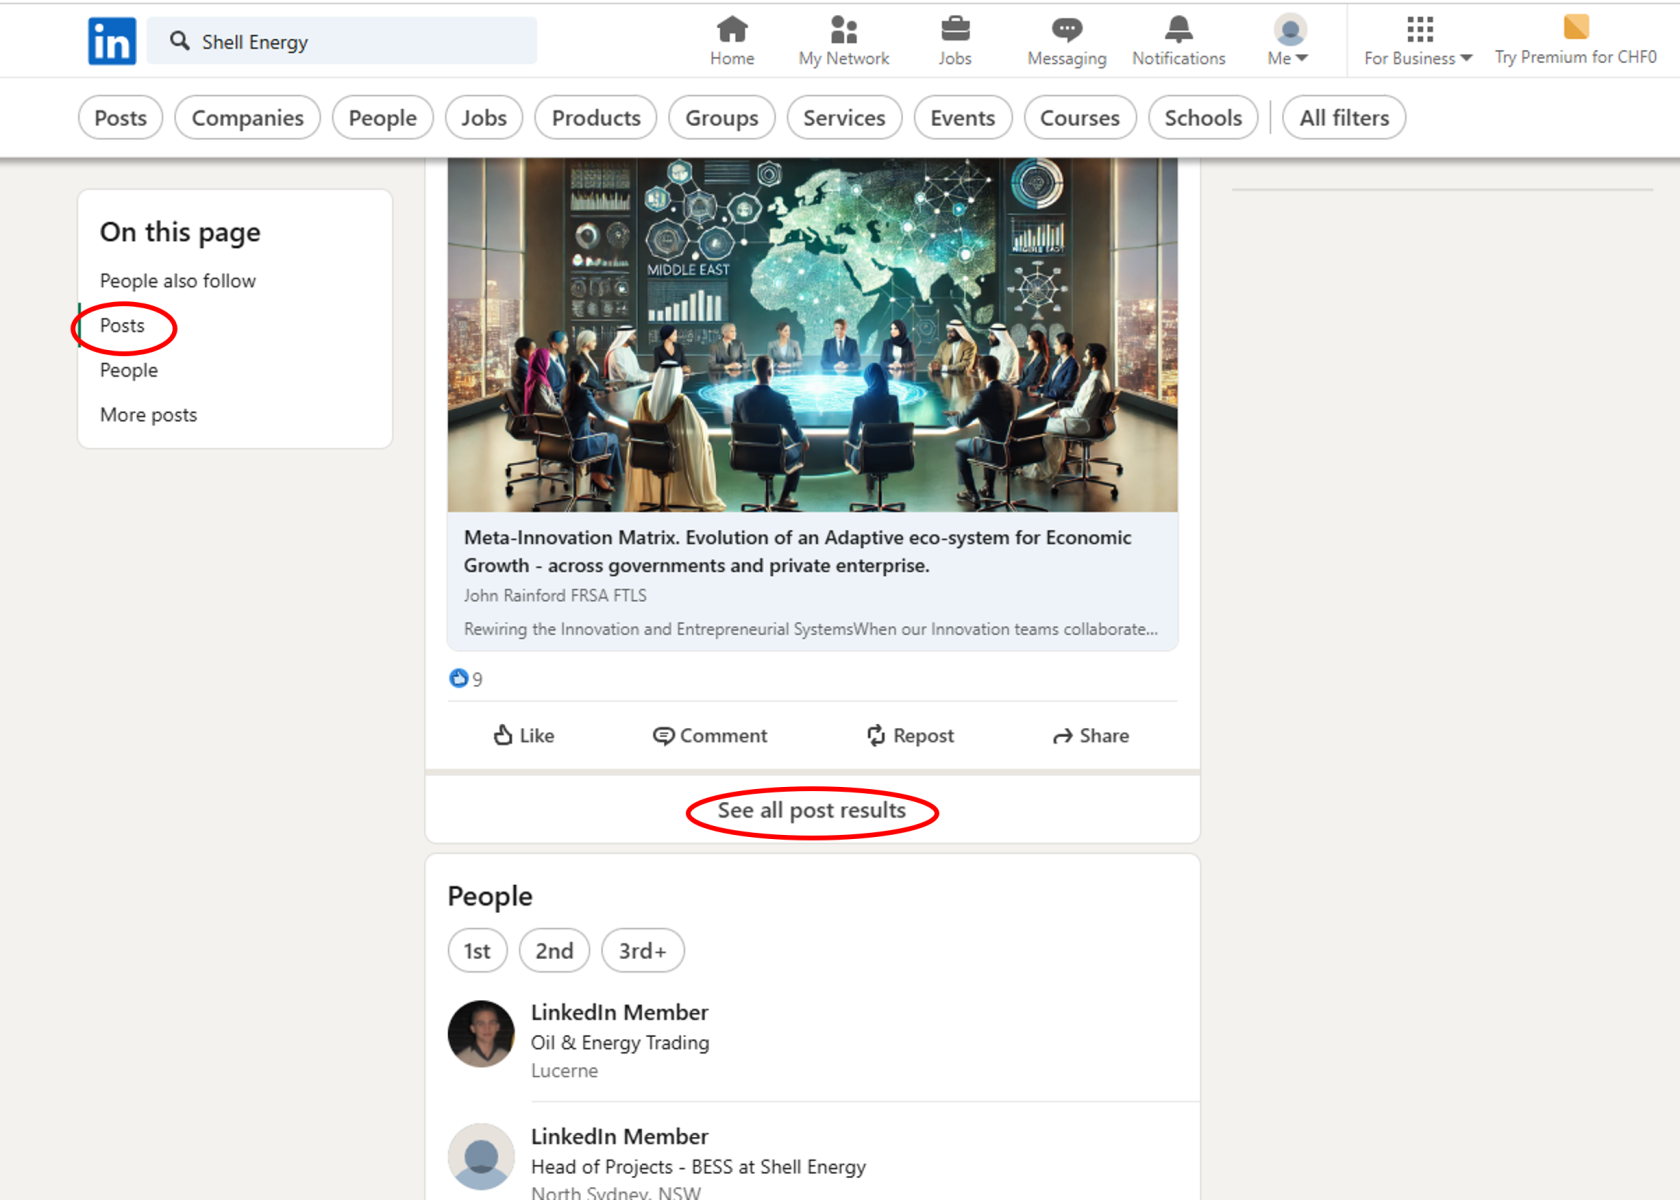Image resolution: width=1680 pixels, height=1200 pixels.
Task: Filter results by Products pill
Action: [596, 118]
